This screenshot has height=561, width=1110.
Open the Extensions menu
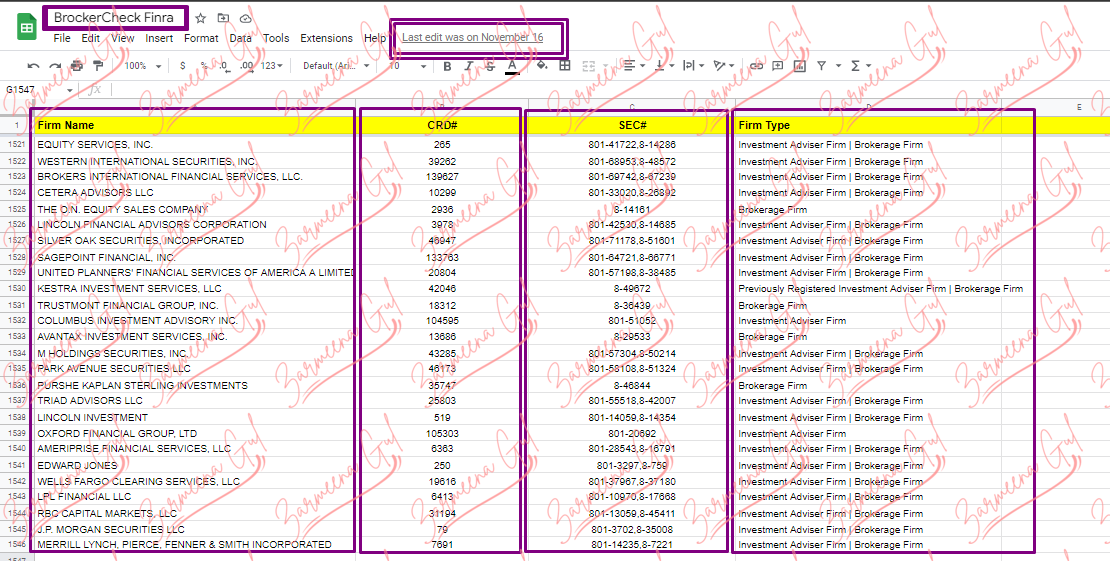point(326,38)
